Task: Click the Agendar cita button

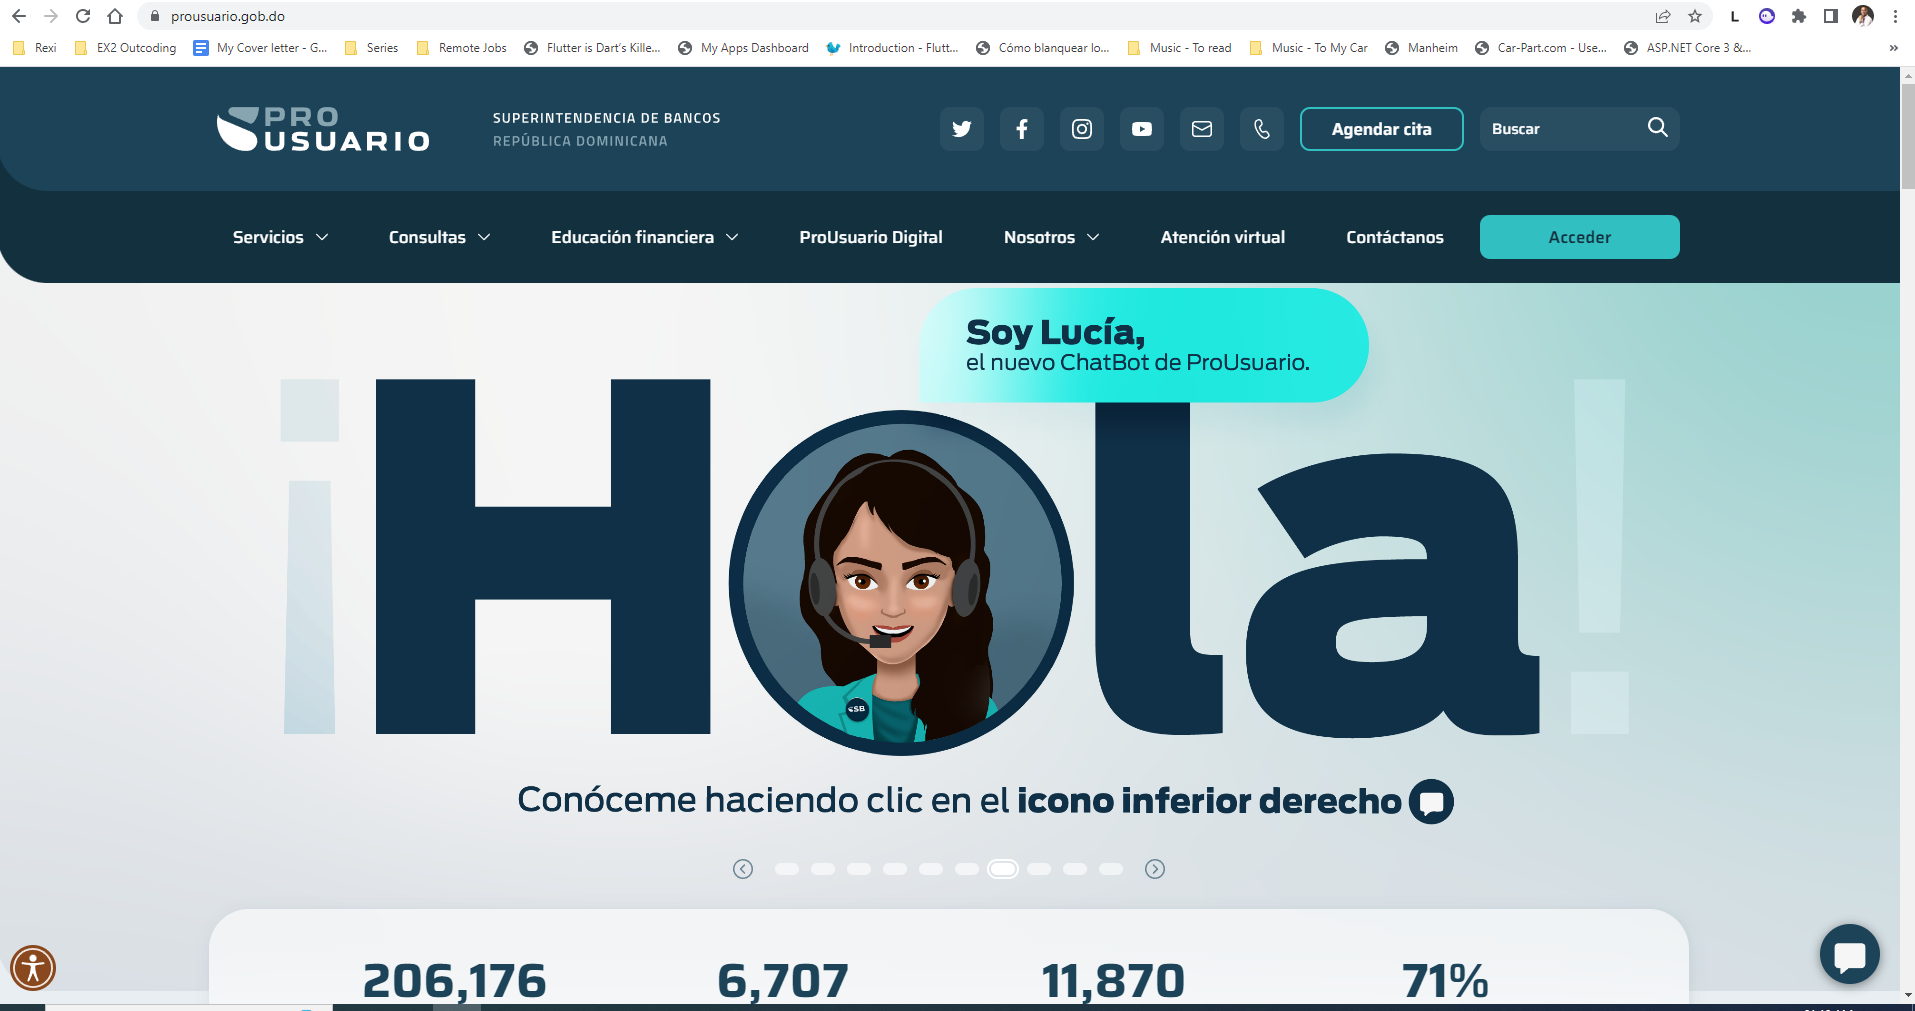Action: click(1381, 129)
